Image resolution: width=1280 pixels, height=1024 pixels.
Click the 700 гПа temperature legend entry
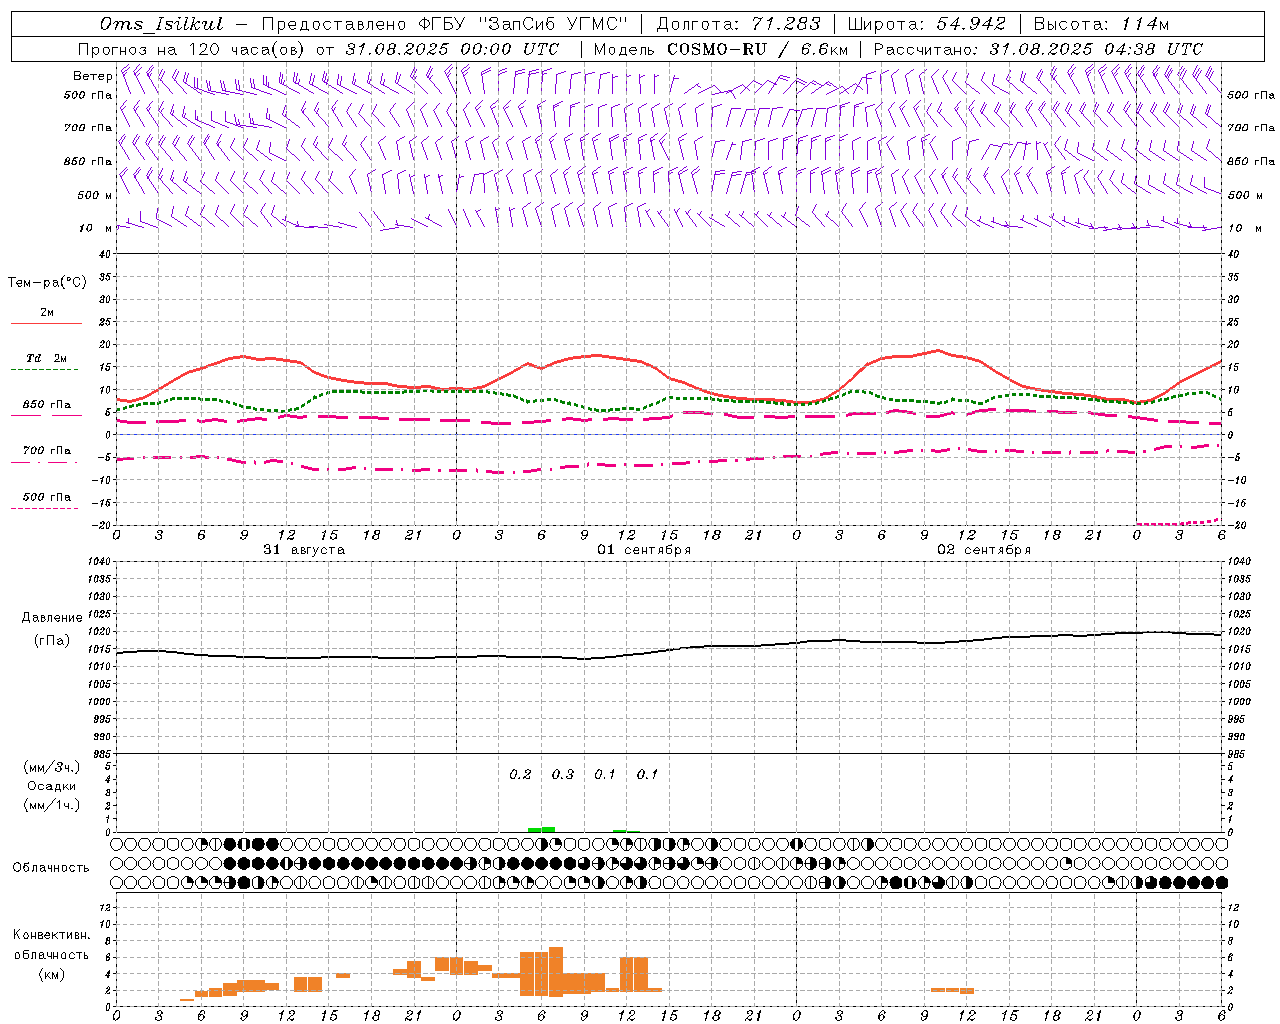(x=46, y=450)
